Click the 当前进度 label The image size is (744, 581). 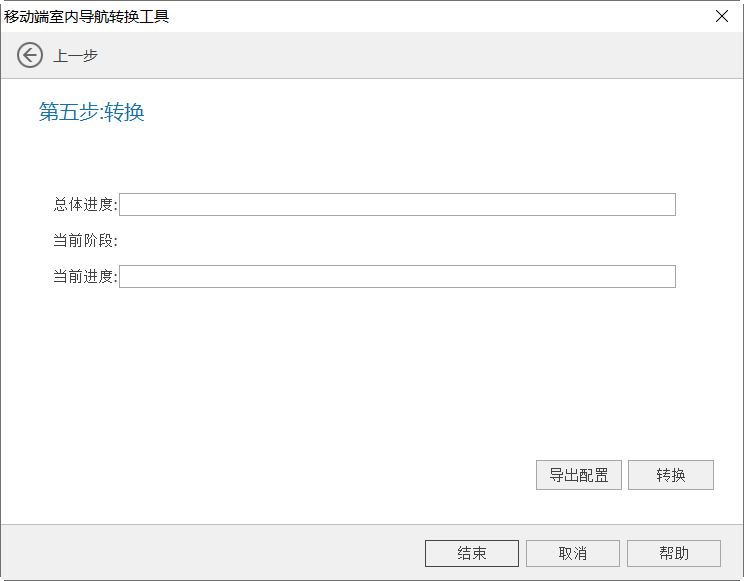(85, 277)
